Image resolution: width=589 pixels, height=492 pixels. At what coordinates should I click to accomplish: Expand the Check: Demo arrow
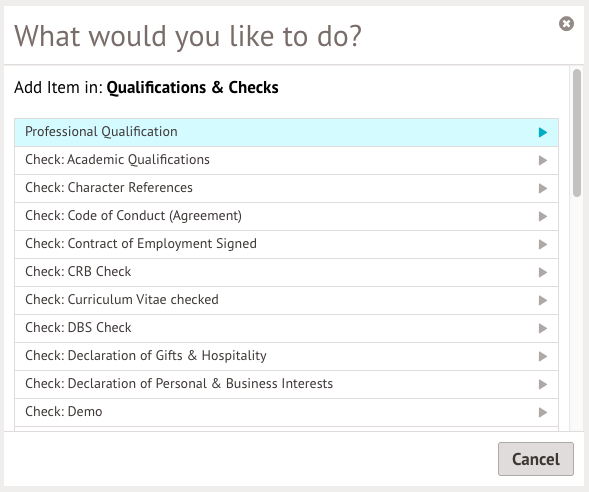[x=542, y=412]
